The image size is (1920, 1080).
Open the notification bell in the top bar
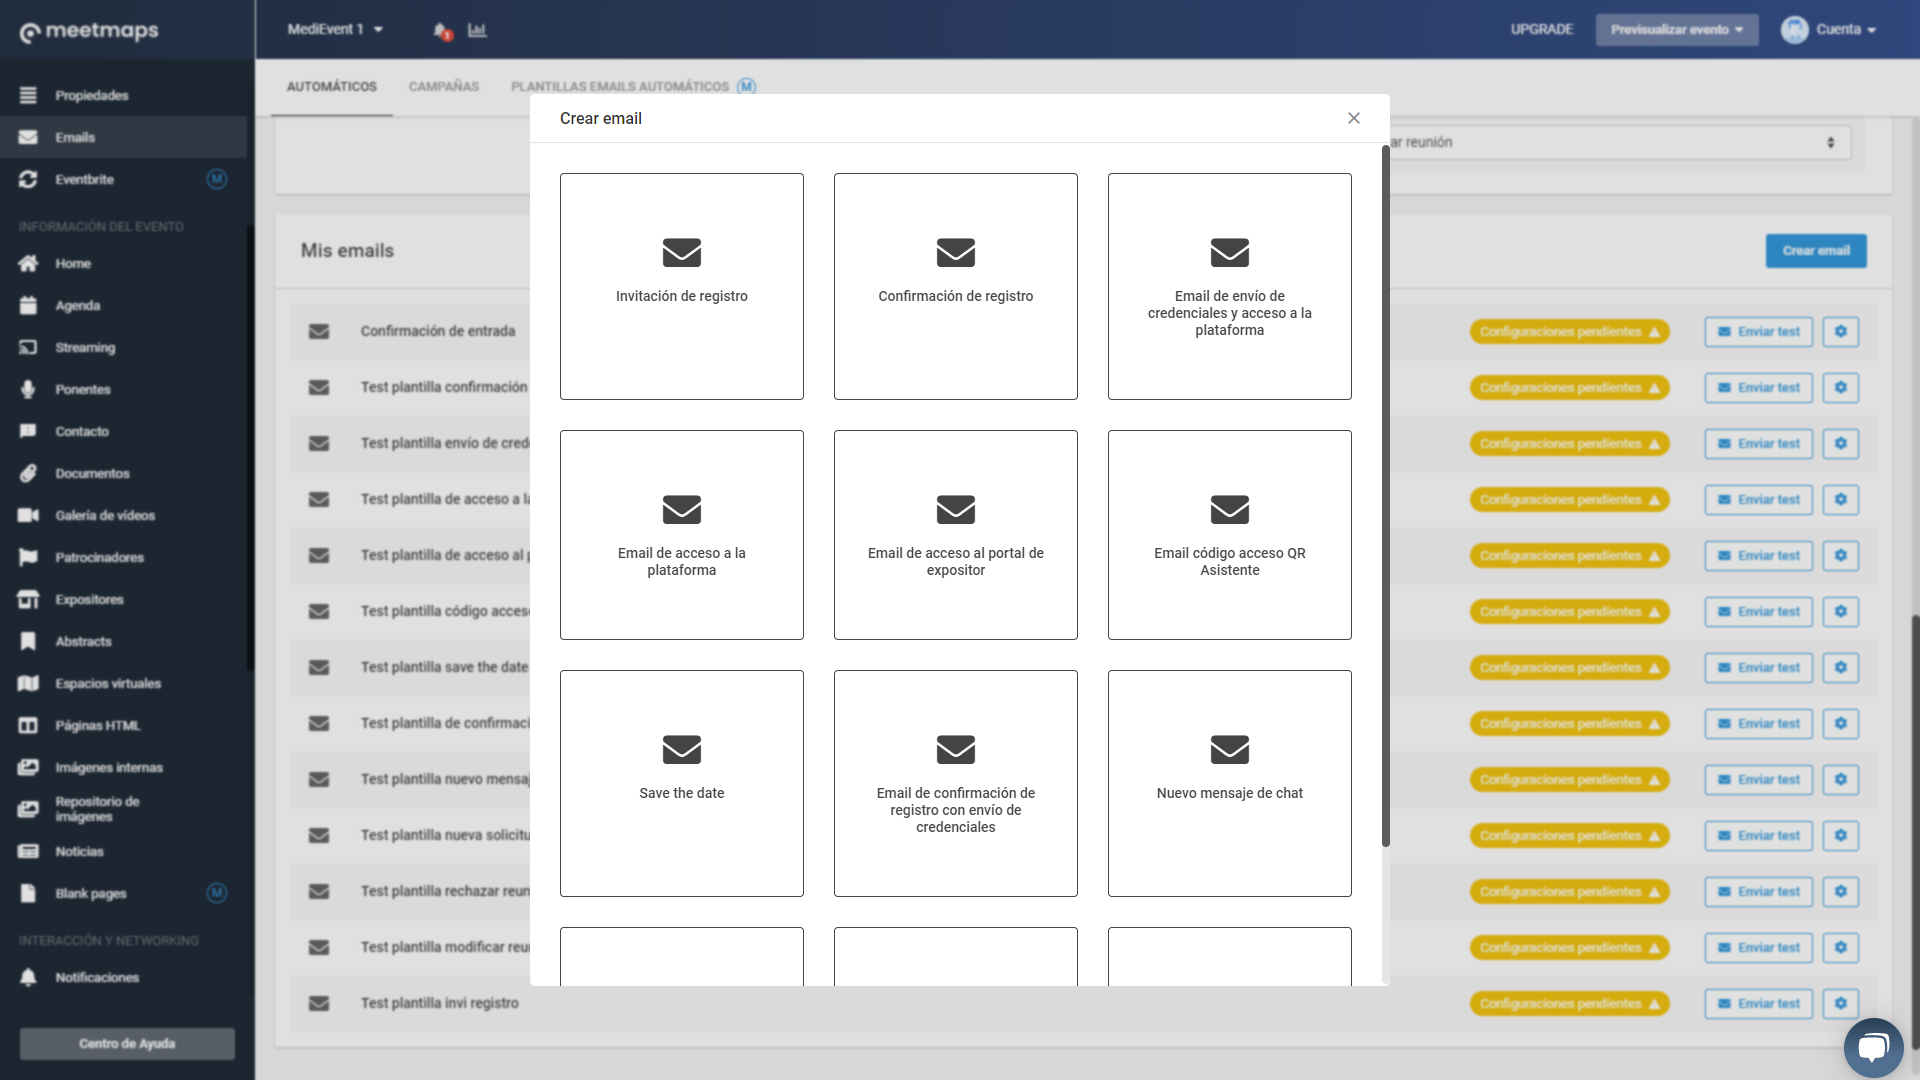click(x=442, y=31)
